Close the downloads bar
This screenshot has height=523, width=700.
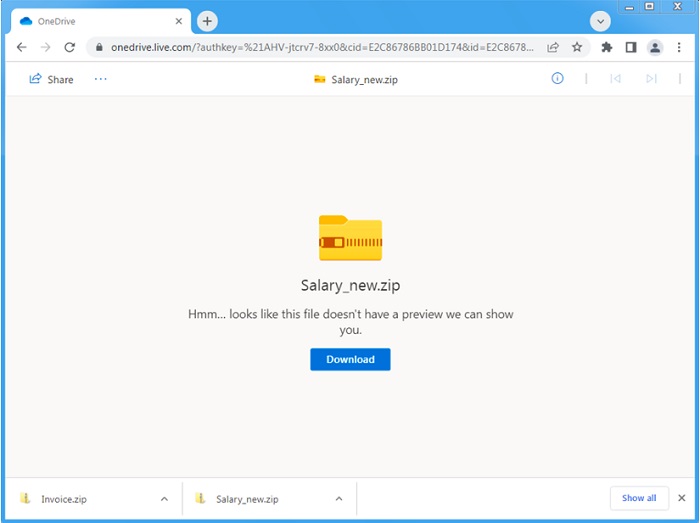[x=682, y=498]
